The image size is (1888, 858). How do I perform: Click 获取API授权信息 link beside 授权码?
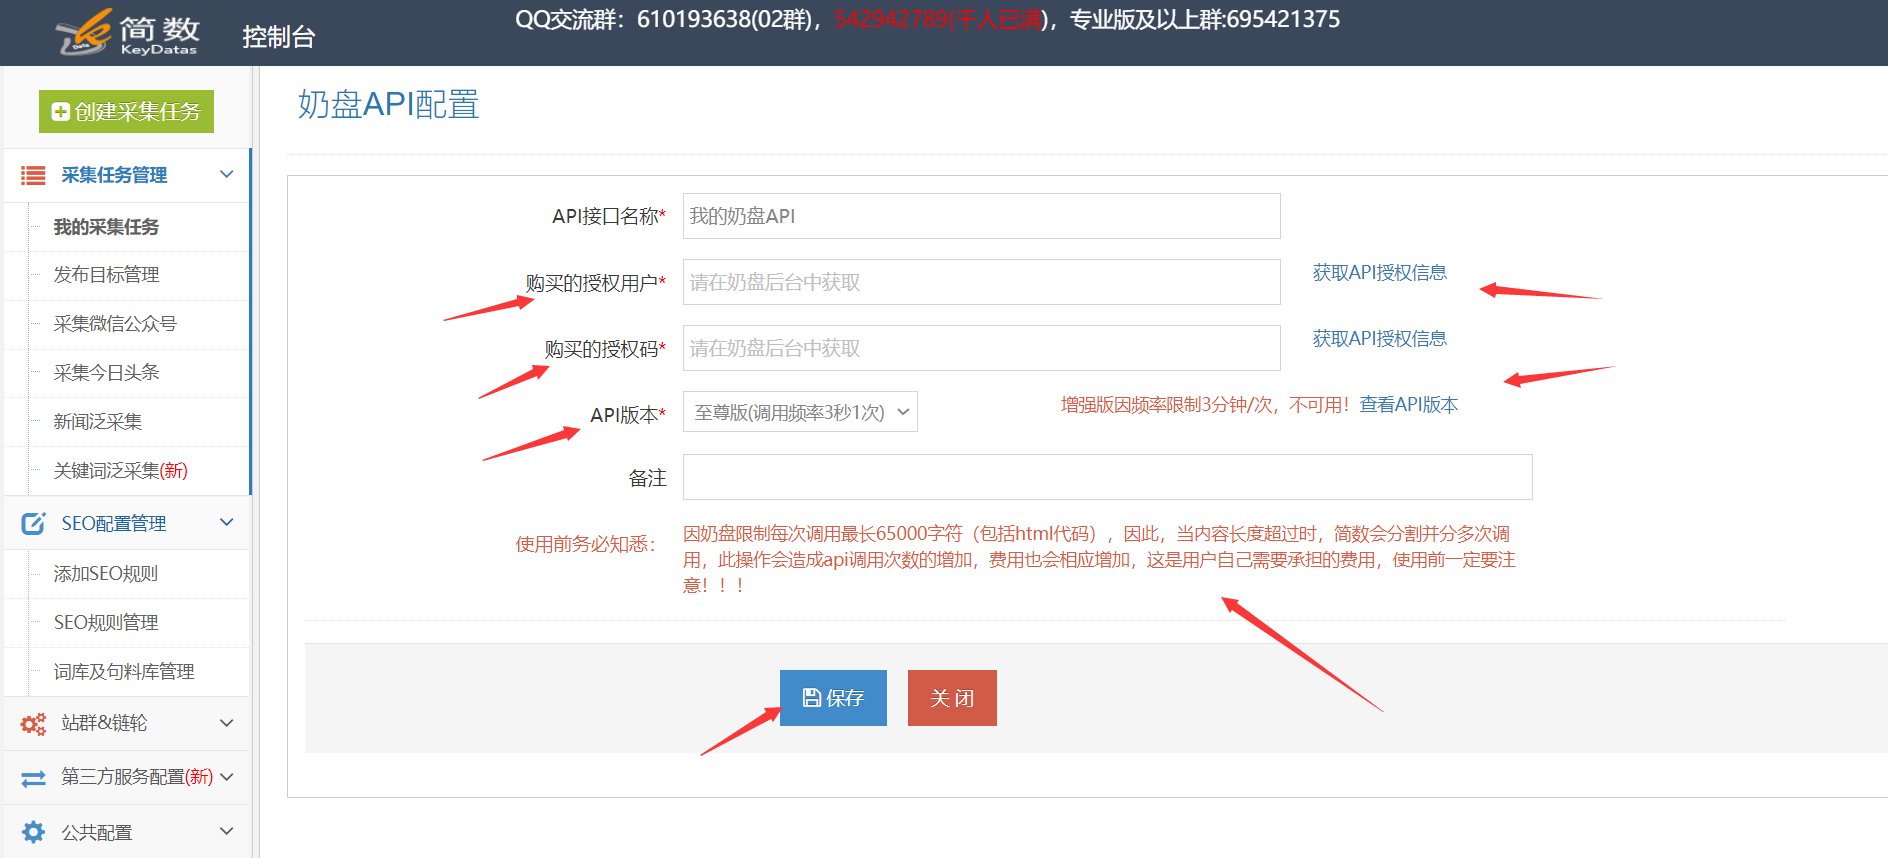coord(1379,339)
